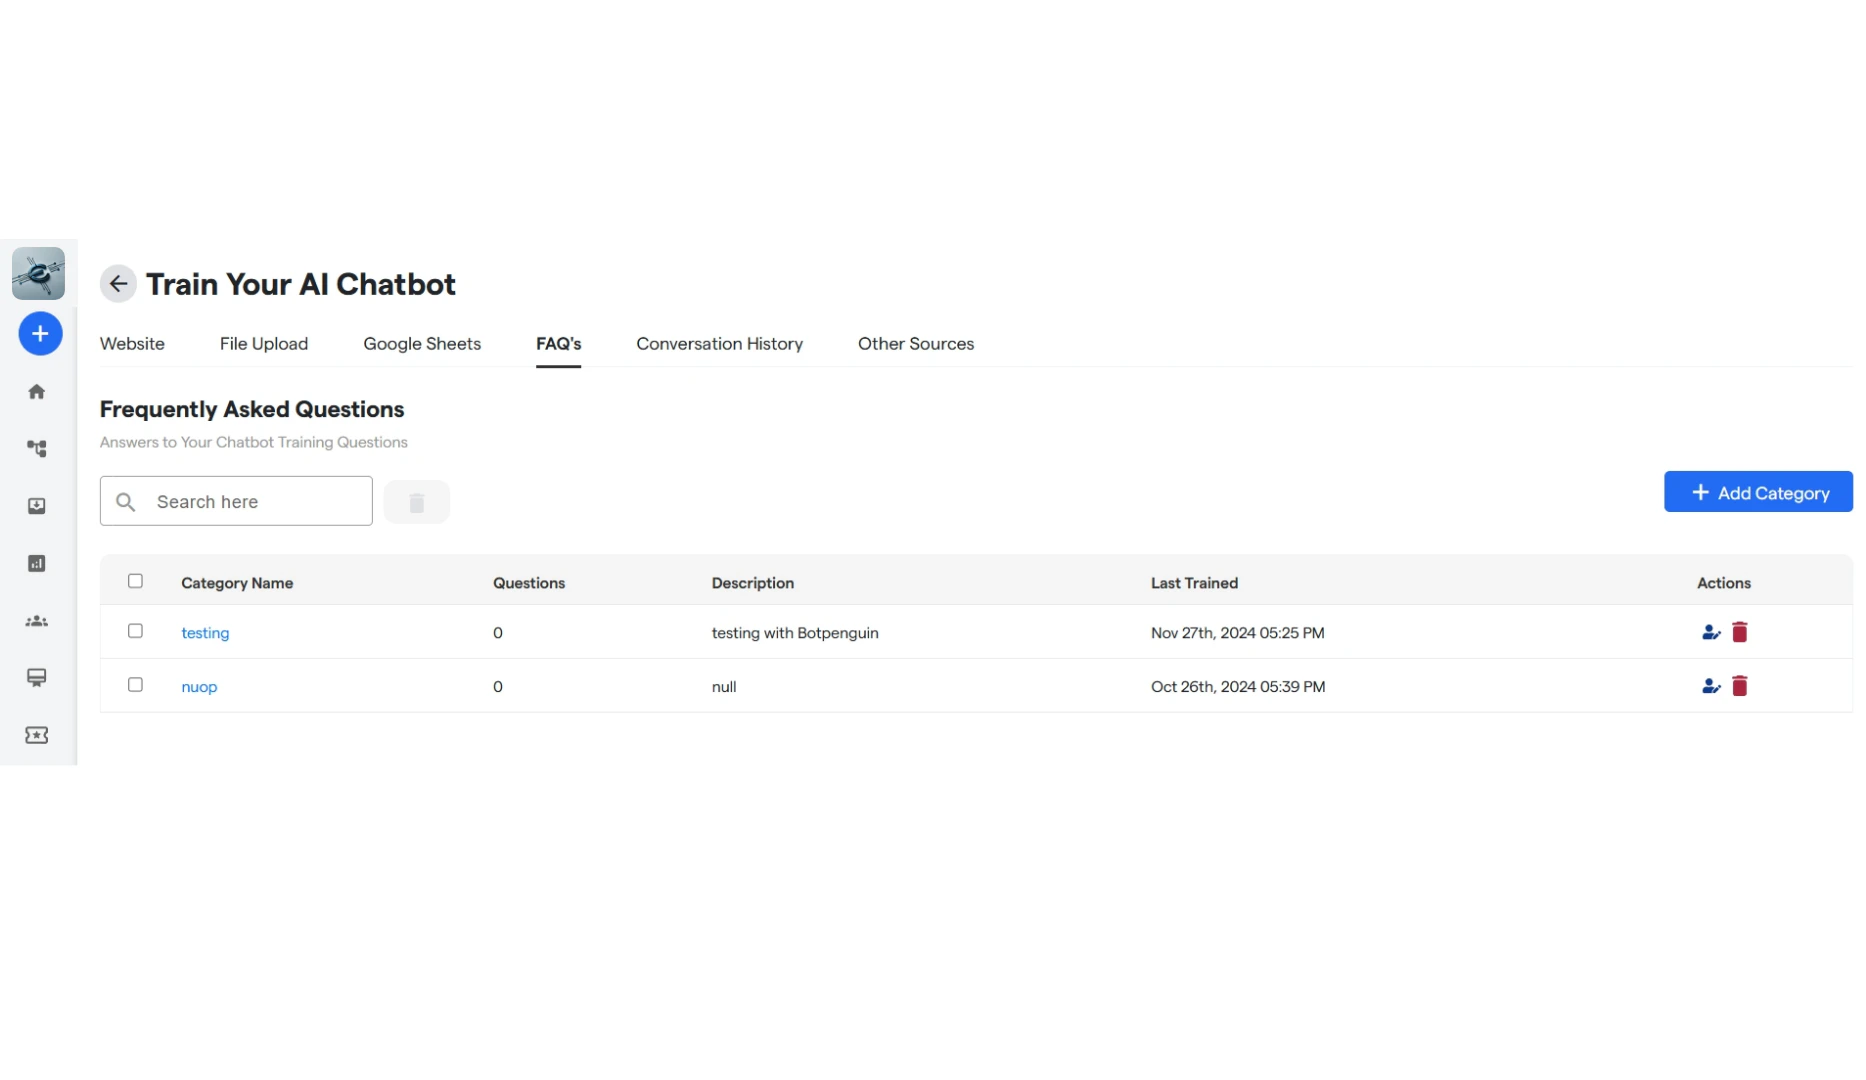Viewport: 1866px width, 1080px height.
Task: Open the Home icon in sidebar
Action: [x=37, y=392]
